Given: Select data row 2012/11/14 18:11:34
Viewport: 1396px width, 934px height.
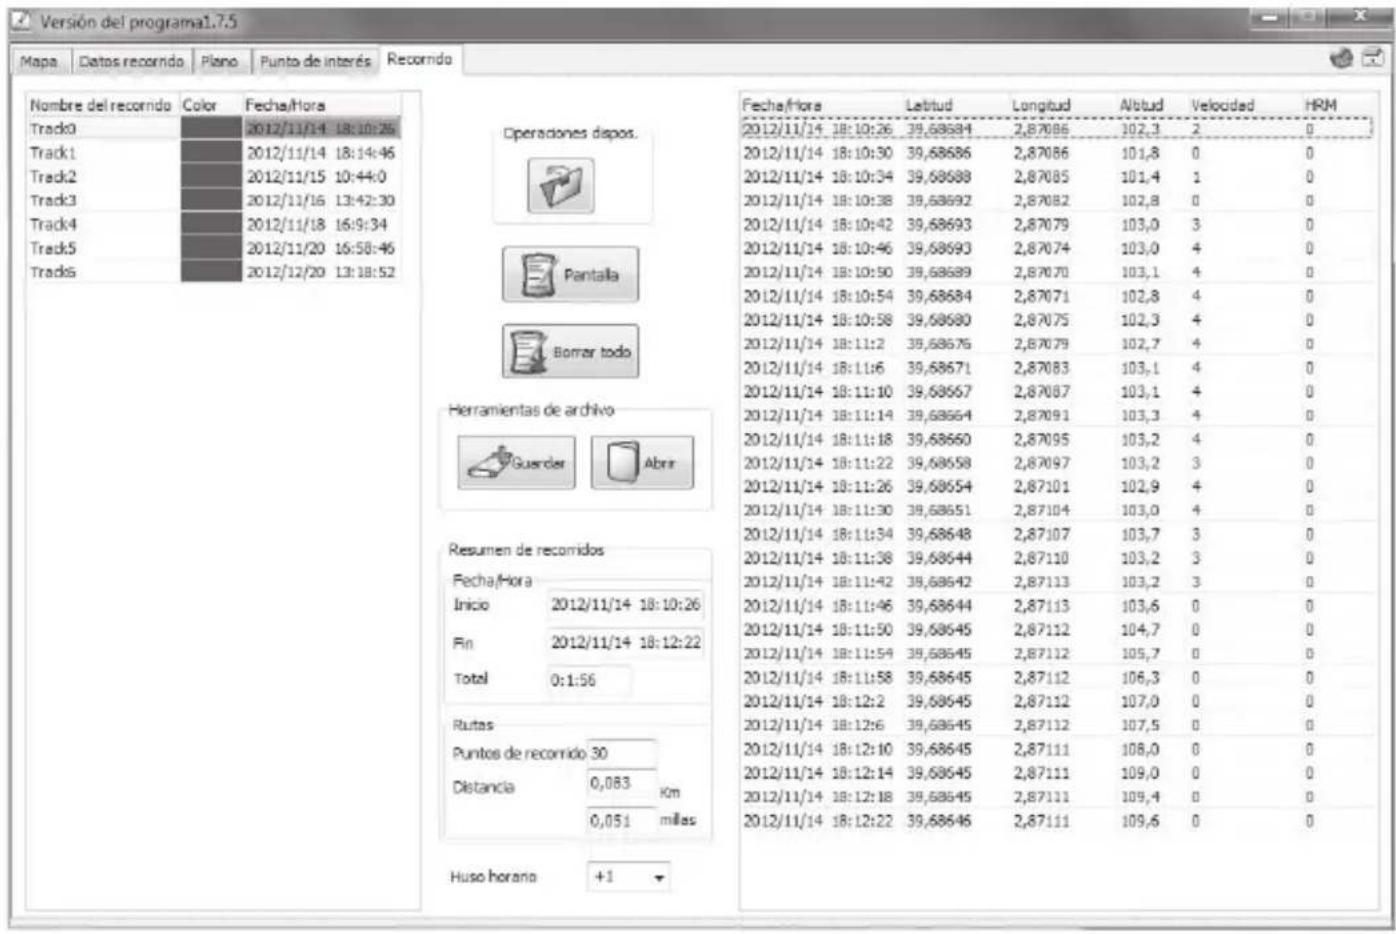Looking at the screenshot, I should 1057,534.
